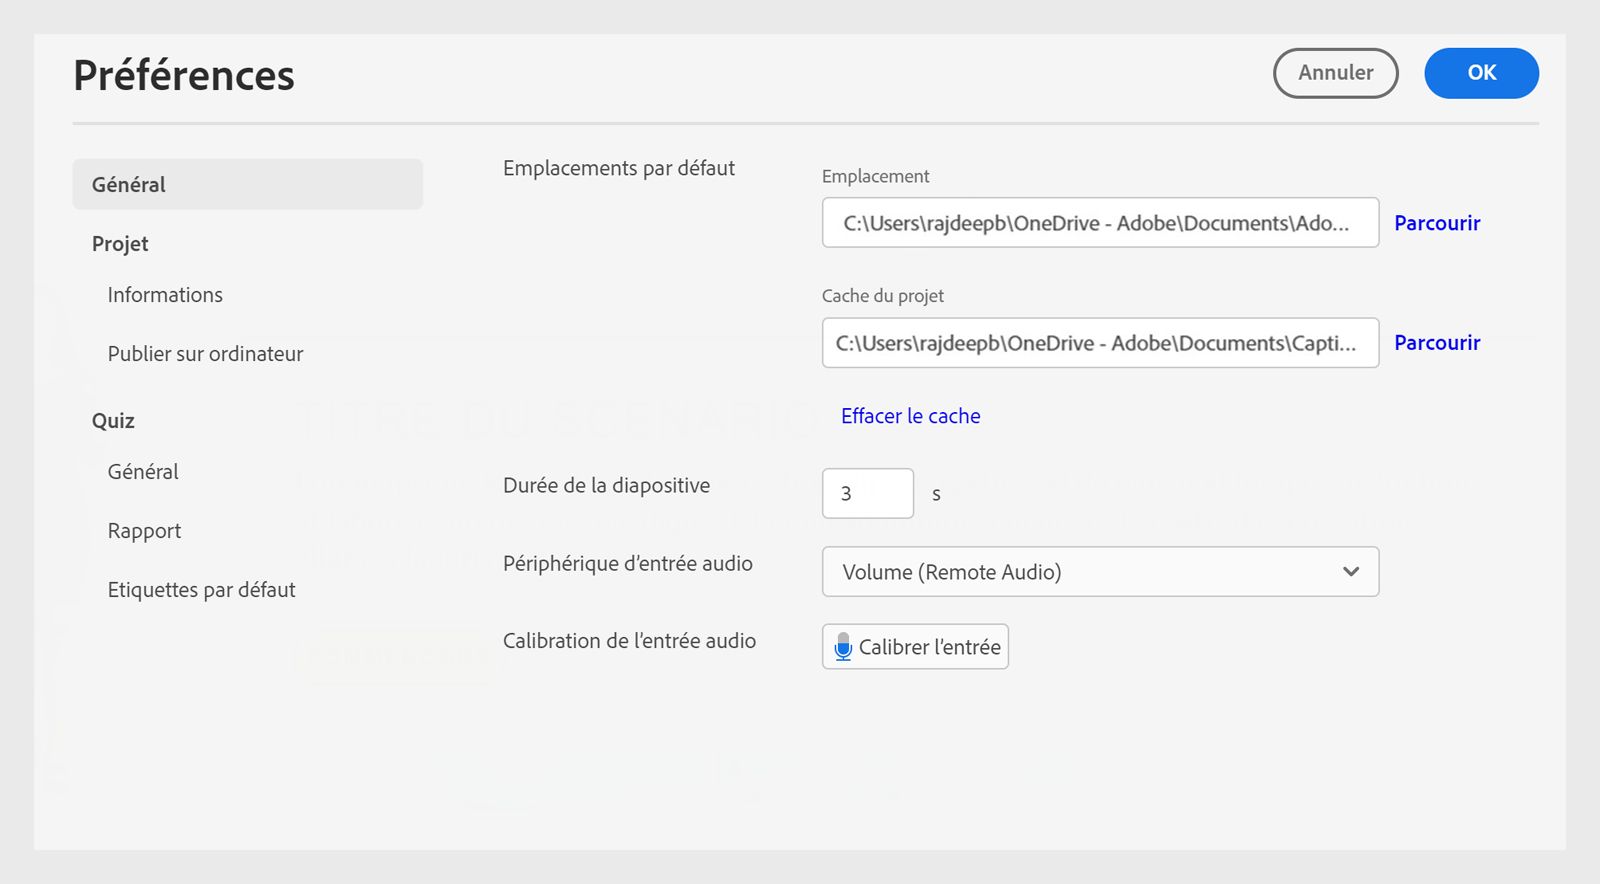This screenshot has width=1600, height=884.
Task: Open the Projet section in sidebar
Action: point(120,244)
